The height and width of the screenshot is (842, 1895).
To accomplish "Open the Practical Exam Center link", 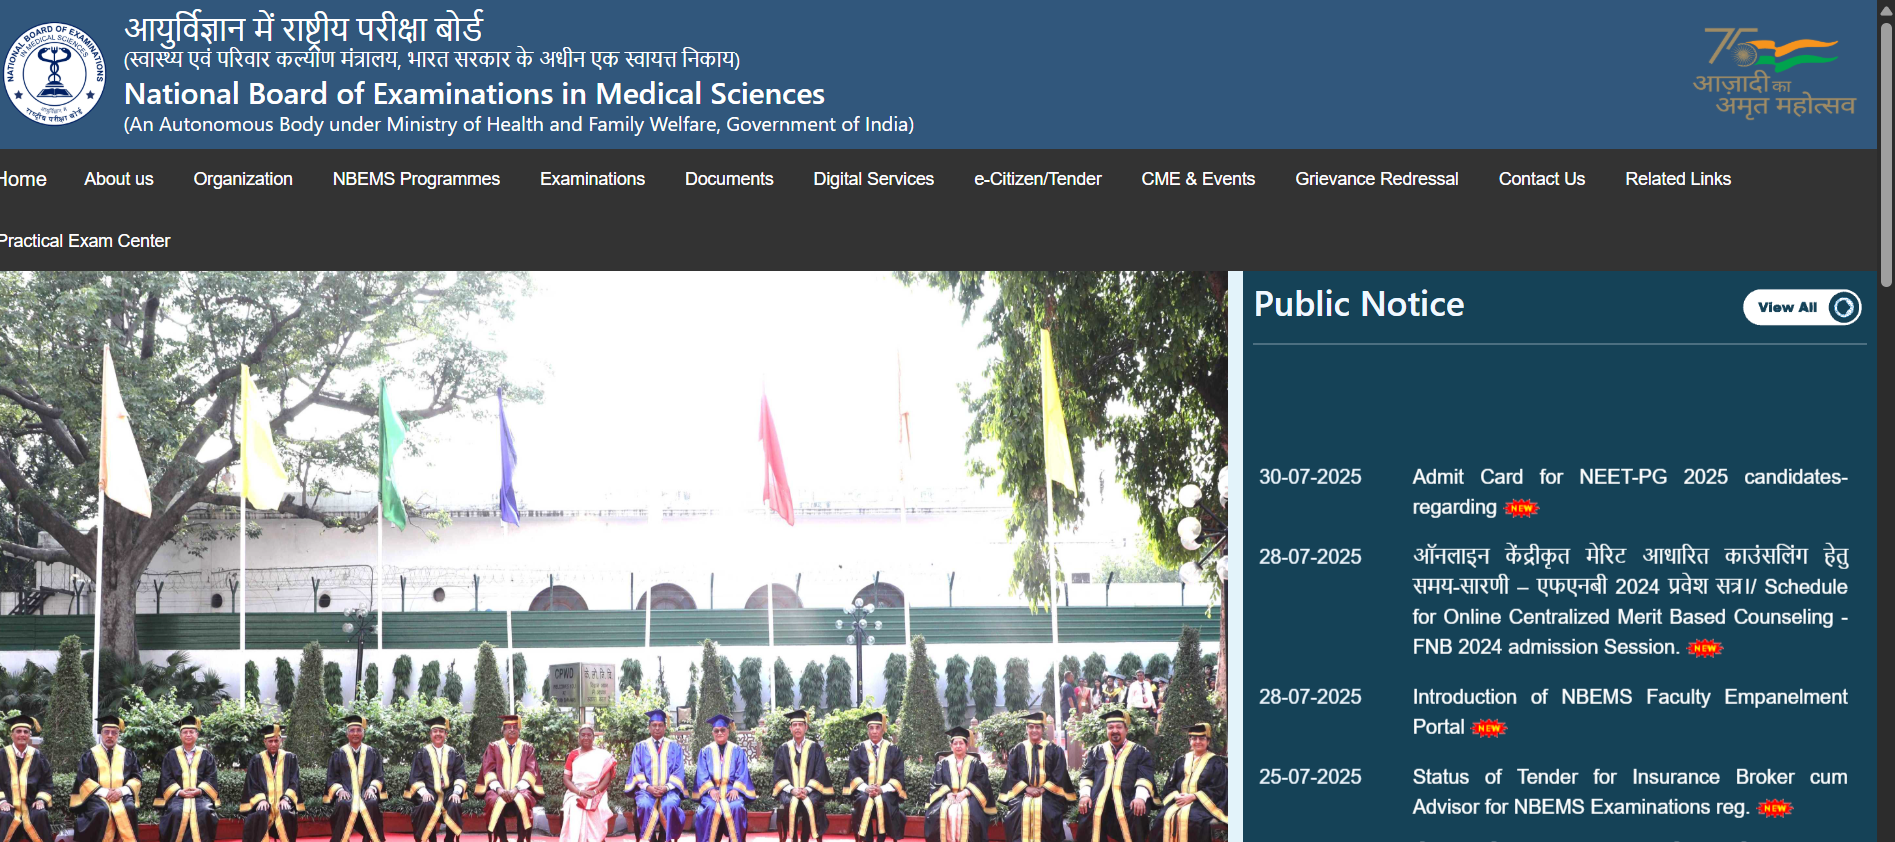I will 85,241.
